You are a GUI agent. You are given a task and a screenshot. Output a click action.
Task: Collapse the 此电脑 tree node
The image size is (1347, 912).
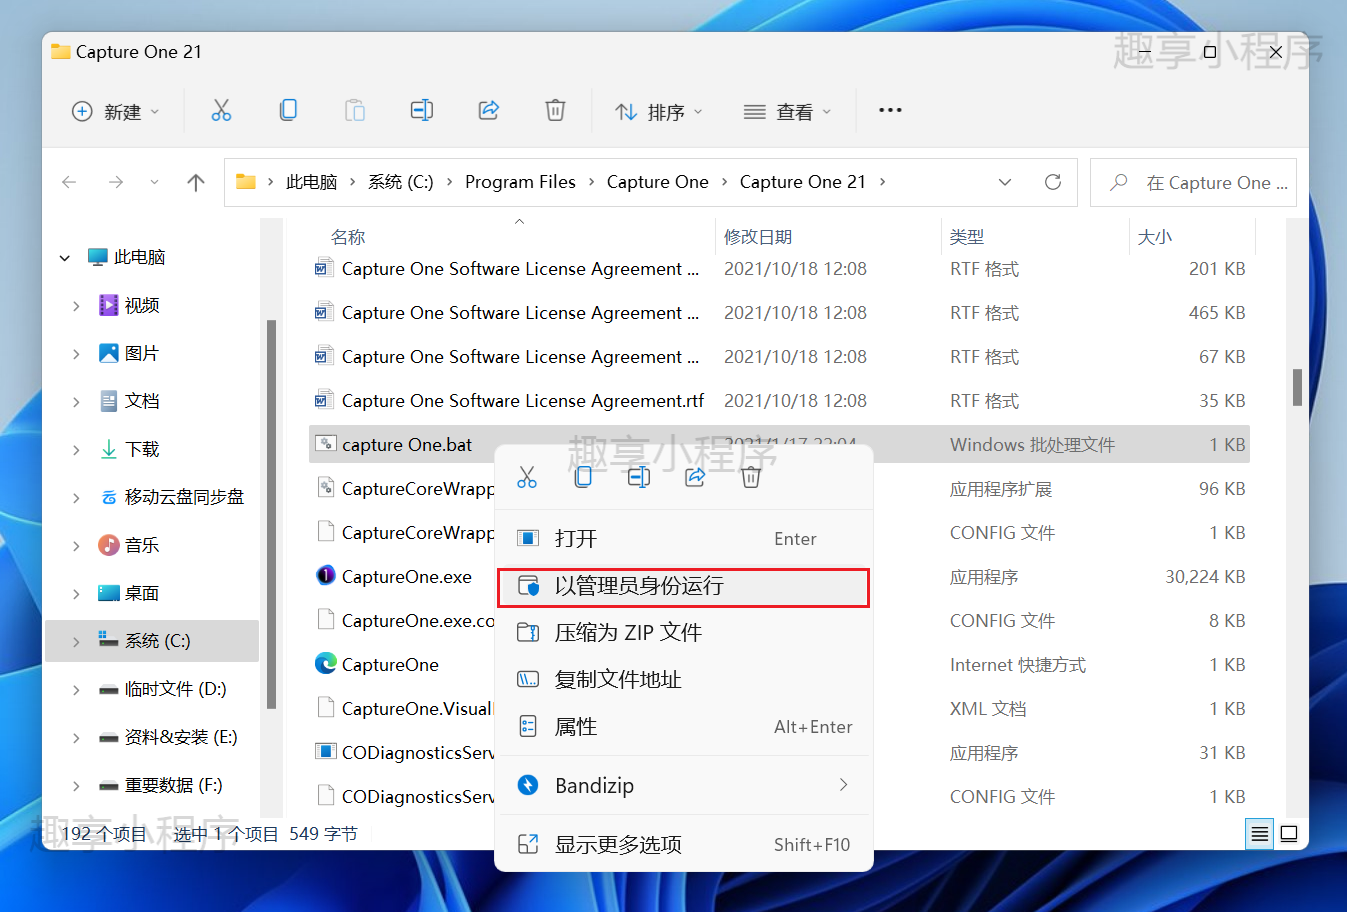tap(65, 258)
